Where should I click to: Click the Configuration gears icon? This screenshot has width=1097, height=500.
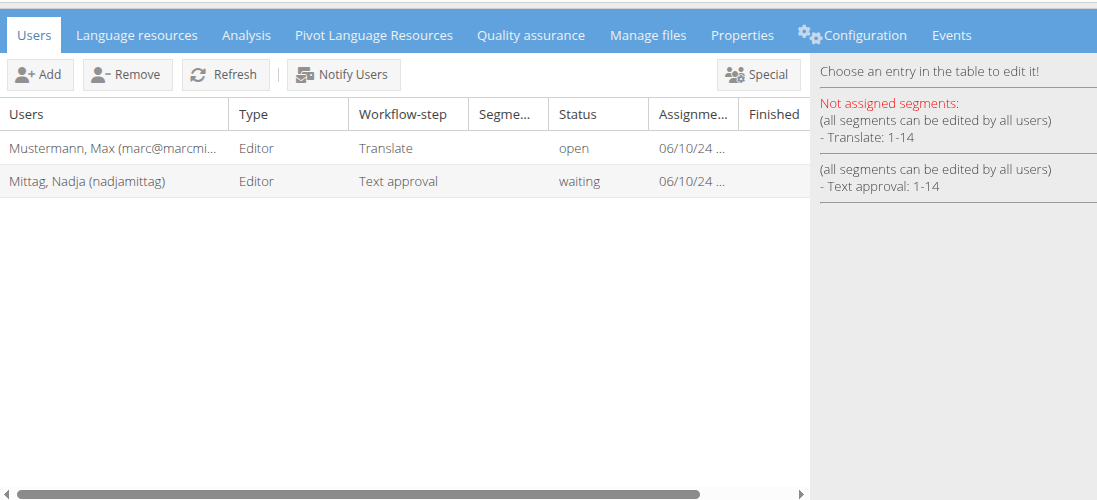[809, 35]
